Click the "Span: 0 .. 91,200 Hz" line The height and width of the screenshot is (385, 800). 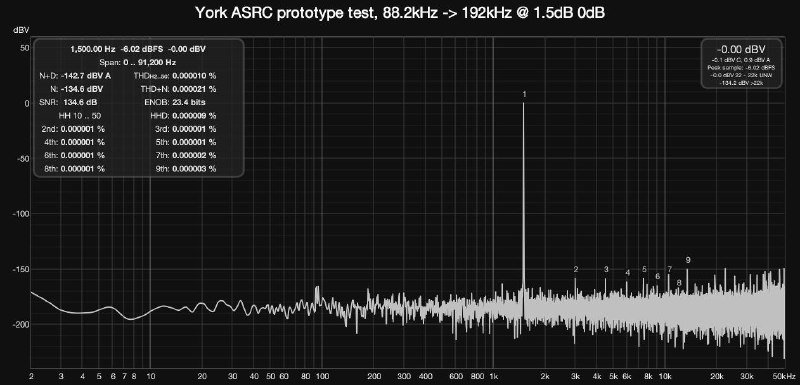[x=138, y=62]
